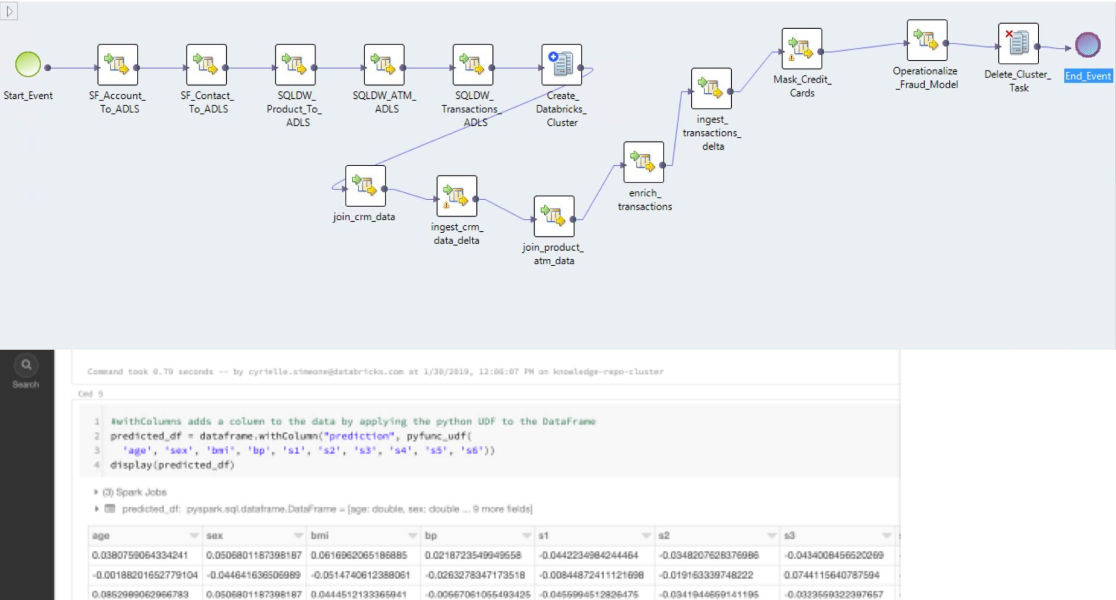
Task: Expand the panel with top-left arrow
Action: (10, 9)
